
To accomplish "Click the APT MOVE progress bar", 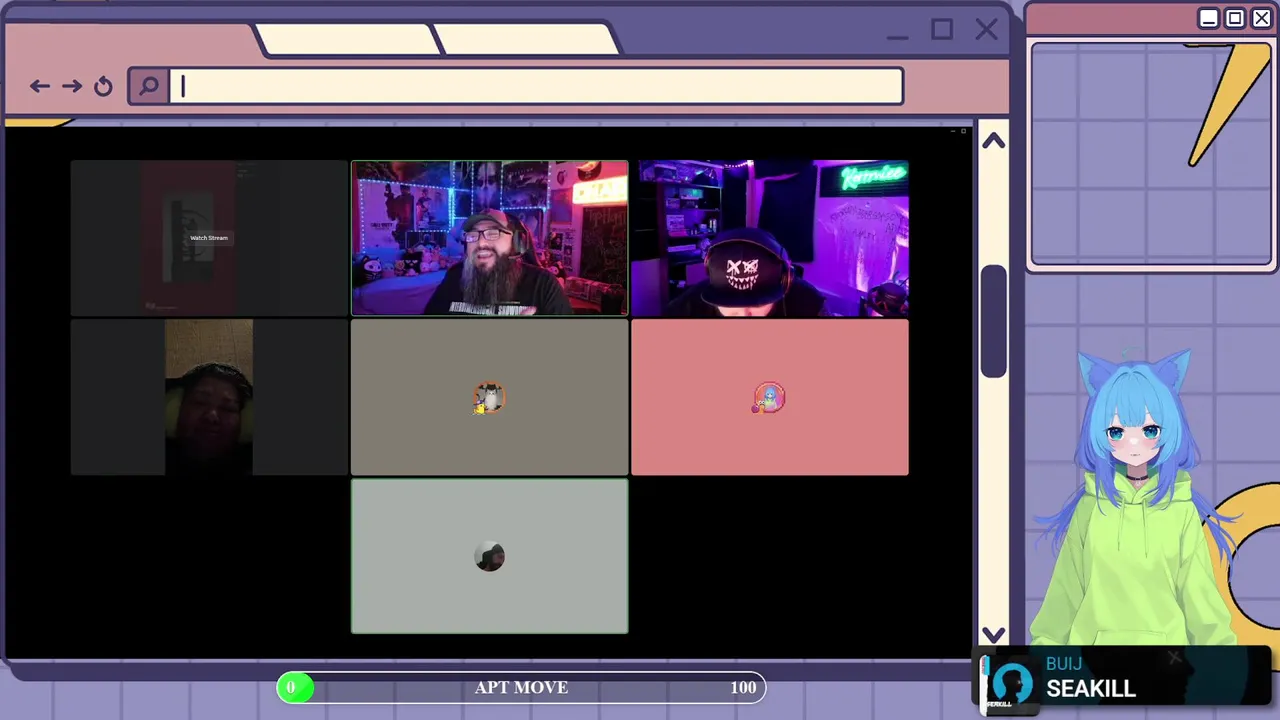I will click(521, 687).
